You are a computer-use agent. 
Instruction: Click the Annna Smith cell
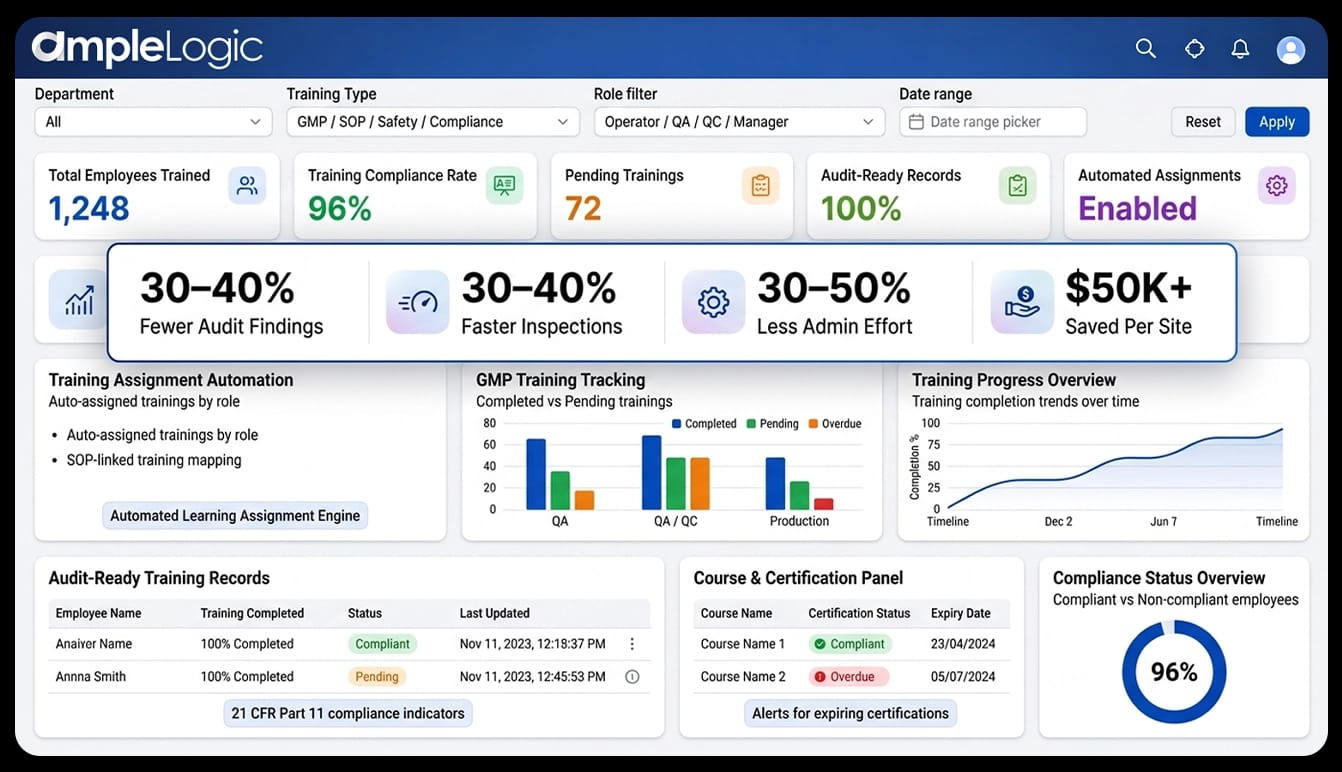click(91, 677)
